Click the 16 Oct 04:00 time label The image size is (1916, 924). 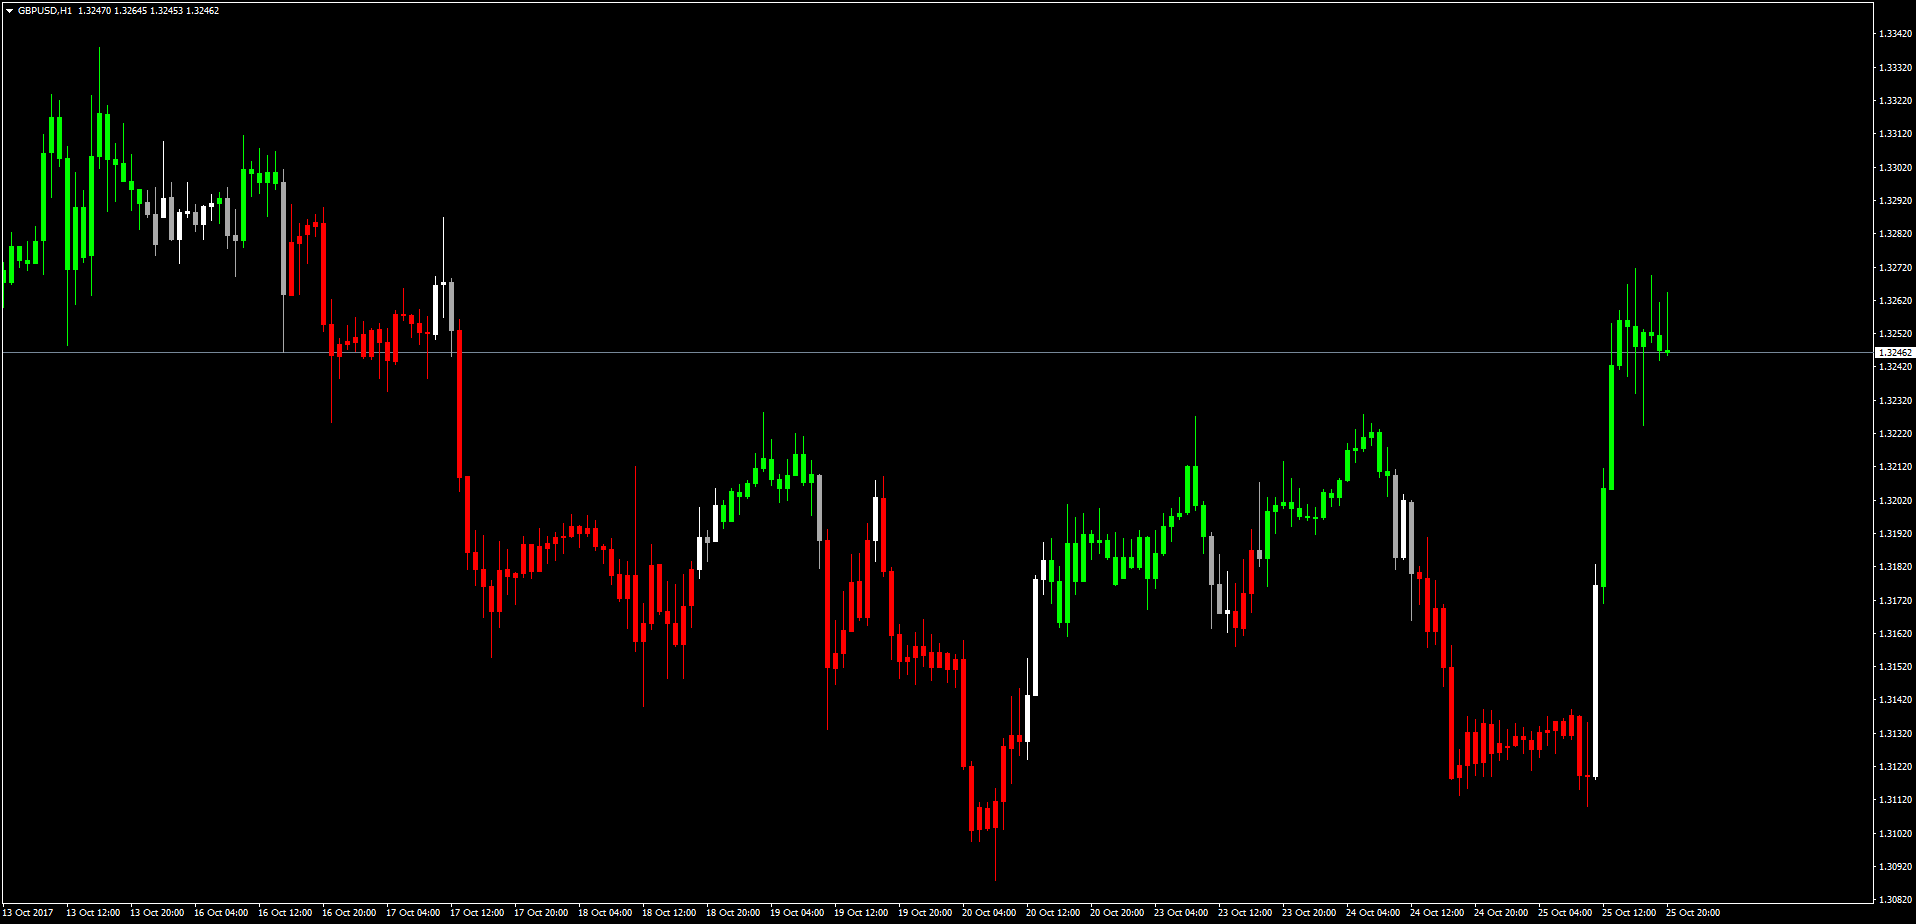[221, 913]
